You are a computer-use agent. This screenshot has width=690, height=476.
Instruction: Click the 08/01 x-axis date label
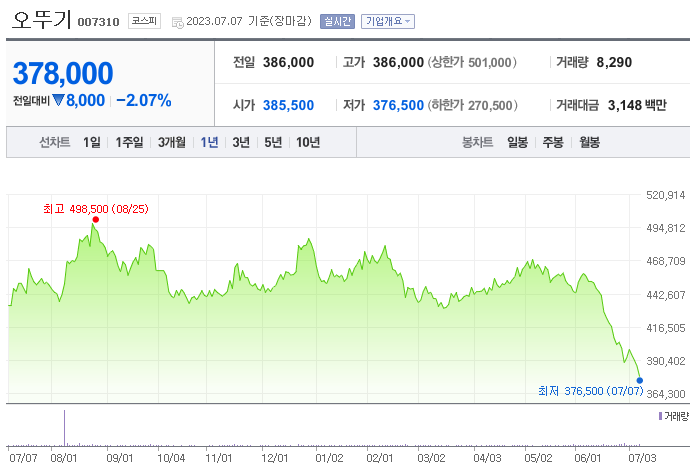coord(64,458)
